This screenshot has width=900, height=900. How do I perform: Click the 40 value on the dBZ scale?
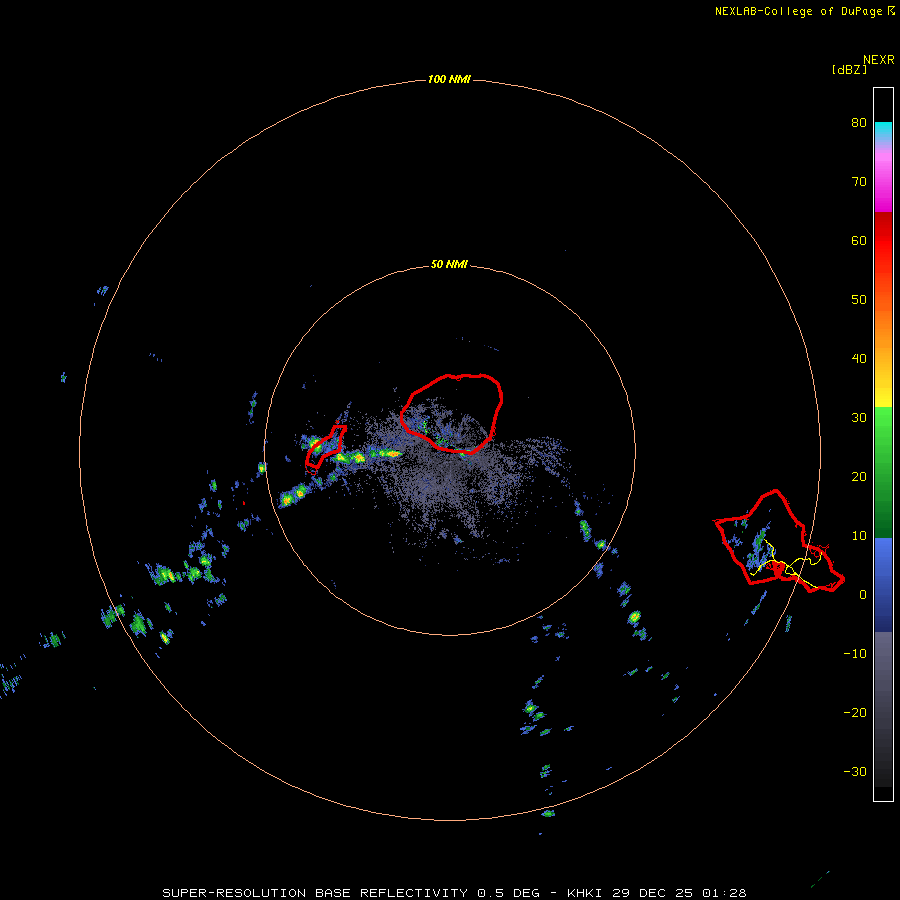point(859,359)
